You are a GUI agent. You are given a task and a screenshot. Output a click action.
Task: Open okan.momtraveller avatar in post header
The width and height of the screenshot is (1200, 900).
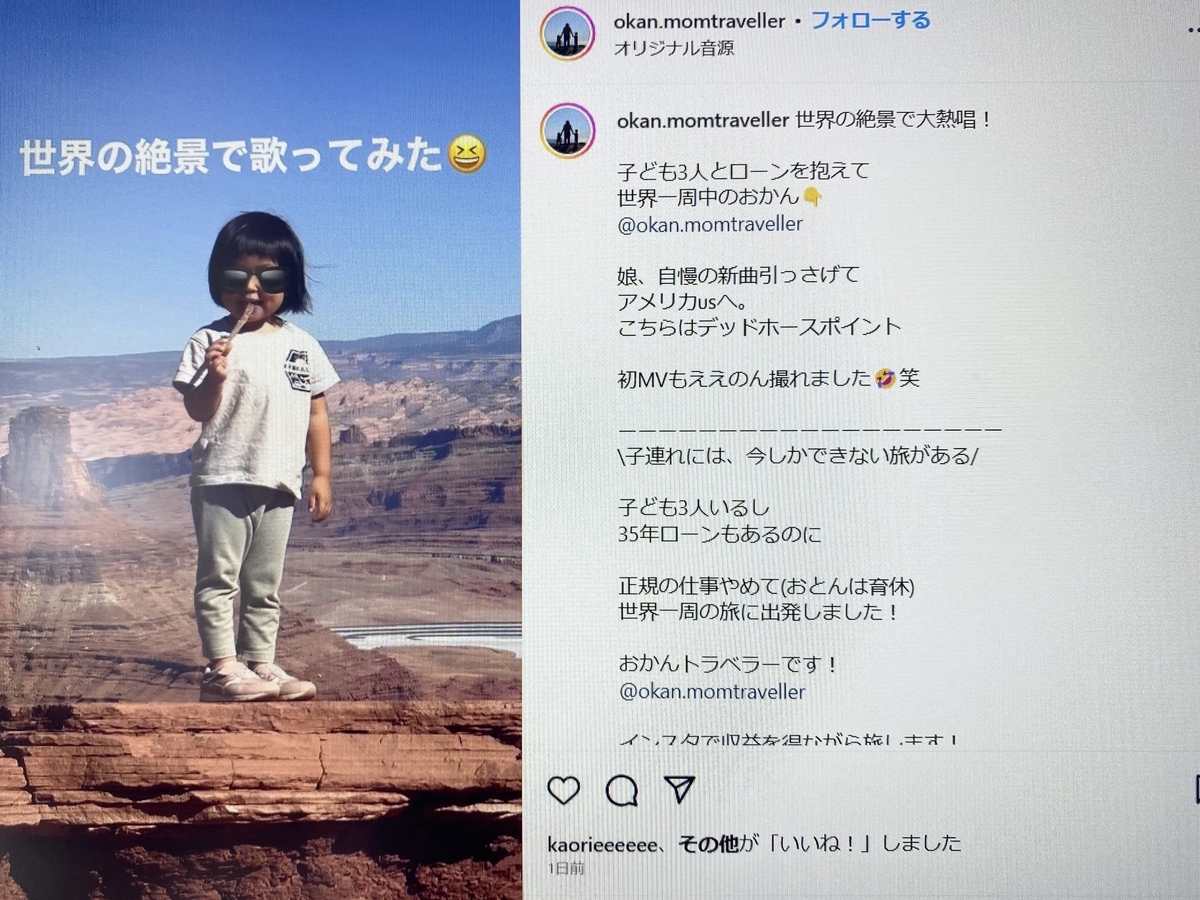[568, 33]
